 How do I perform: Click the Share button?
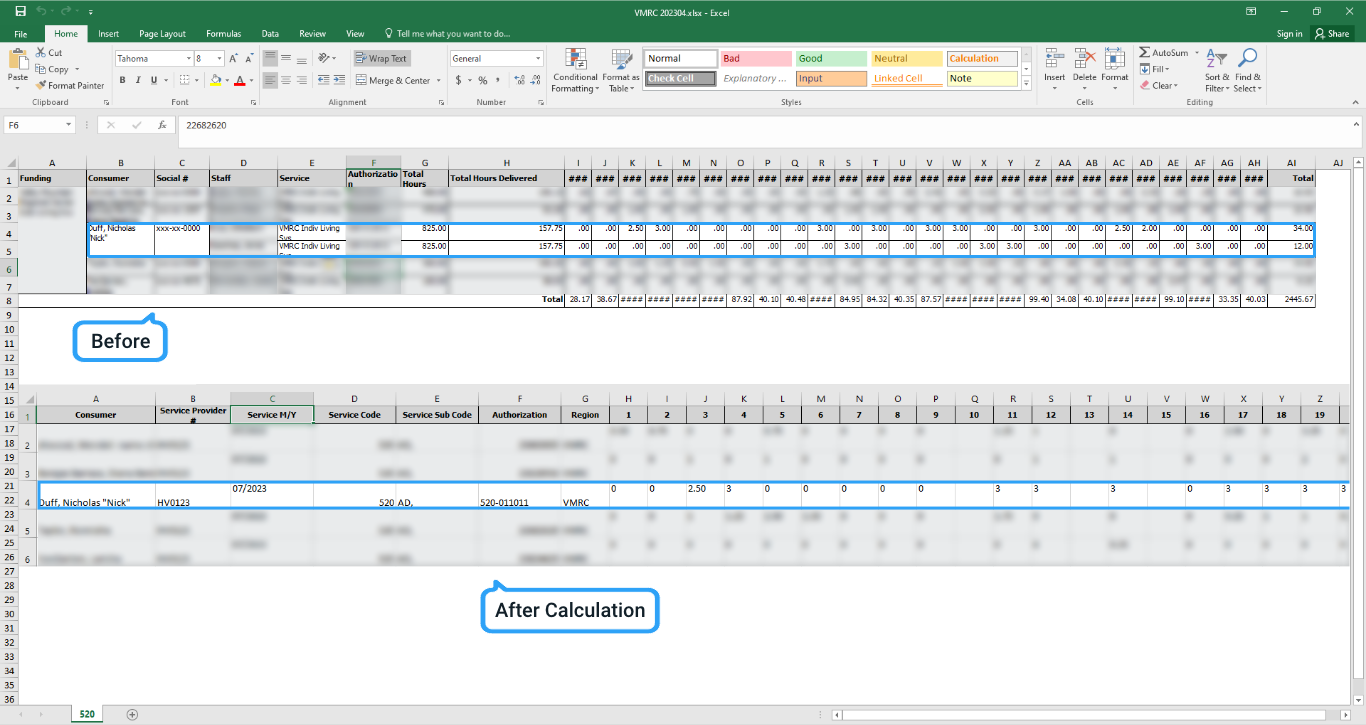1332,33
